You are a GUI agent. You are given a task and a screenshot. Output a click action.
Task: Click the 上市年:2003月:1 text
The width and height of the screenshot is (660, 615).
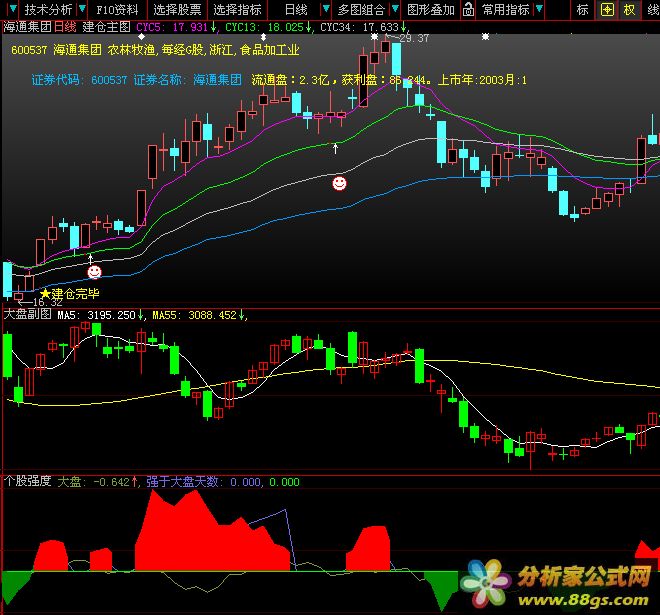482,80
